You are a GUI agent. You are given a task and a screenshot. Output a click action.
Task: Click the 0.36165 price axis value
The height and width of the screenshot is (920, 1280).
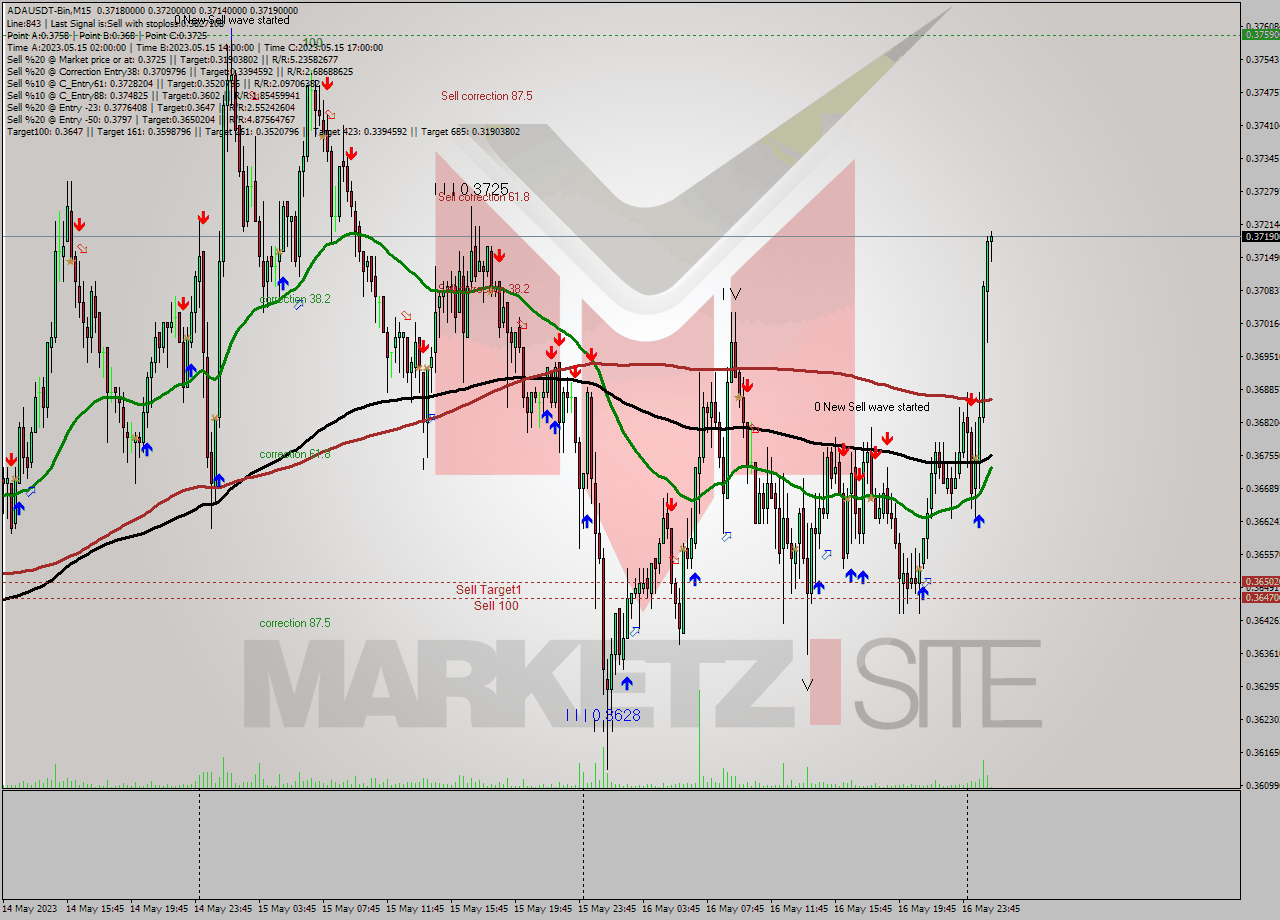point(1261,753)
